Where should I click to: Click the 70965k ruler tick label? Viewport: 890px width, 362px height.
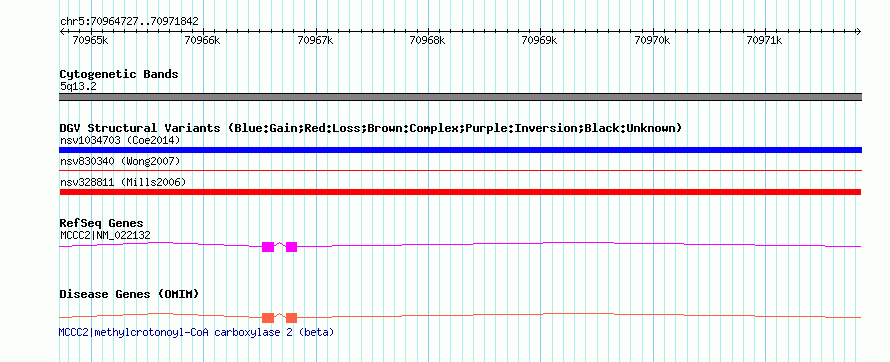tap(90, 40)
